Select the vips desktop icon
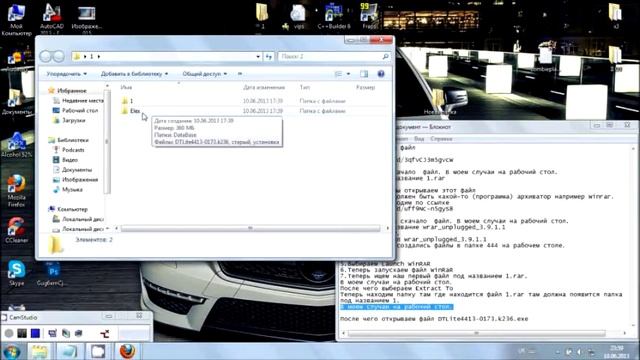Viewport: 640px width, 360px height. 298,16
